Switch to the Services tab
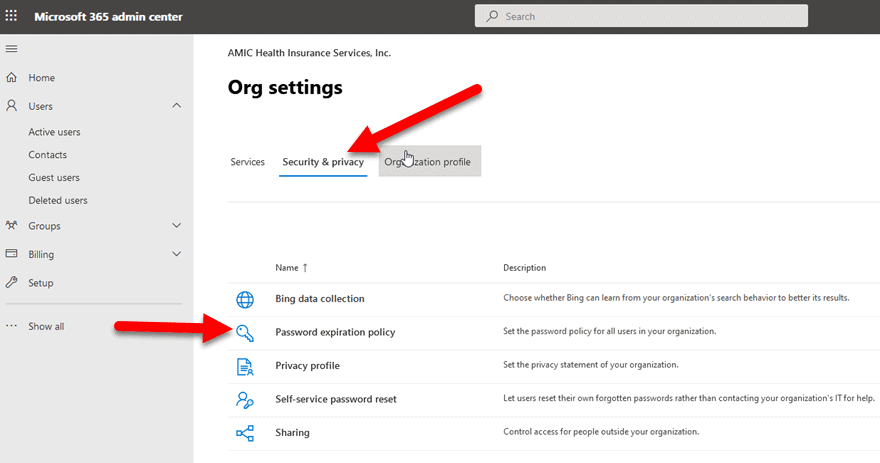The image size is (880, 463). pos(248,162)
